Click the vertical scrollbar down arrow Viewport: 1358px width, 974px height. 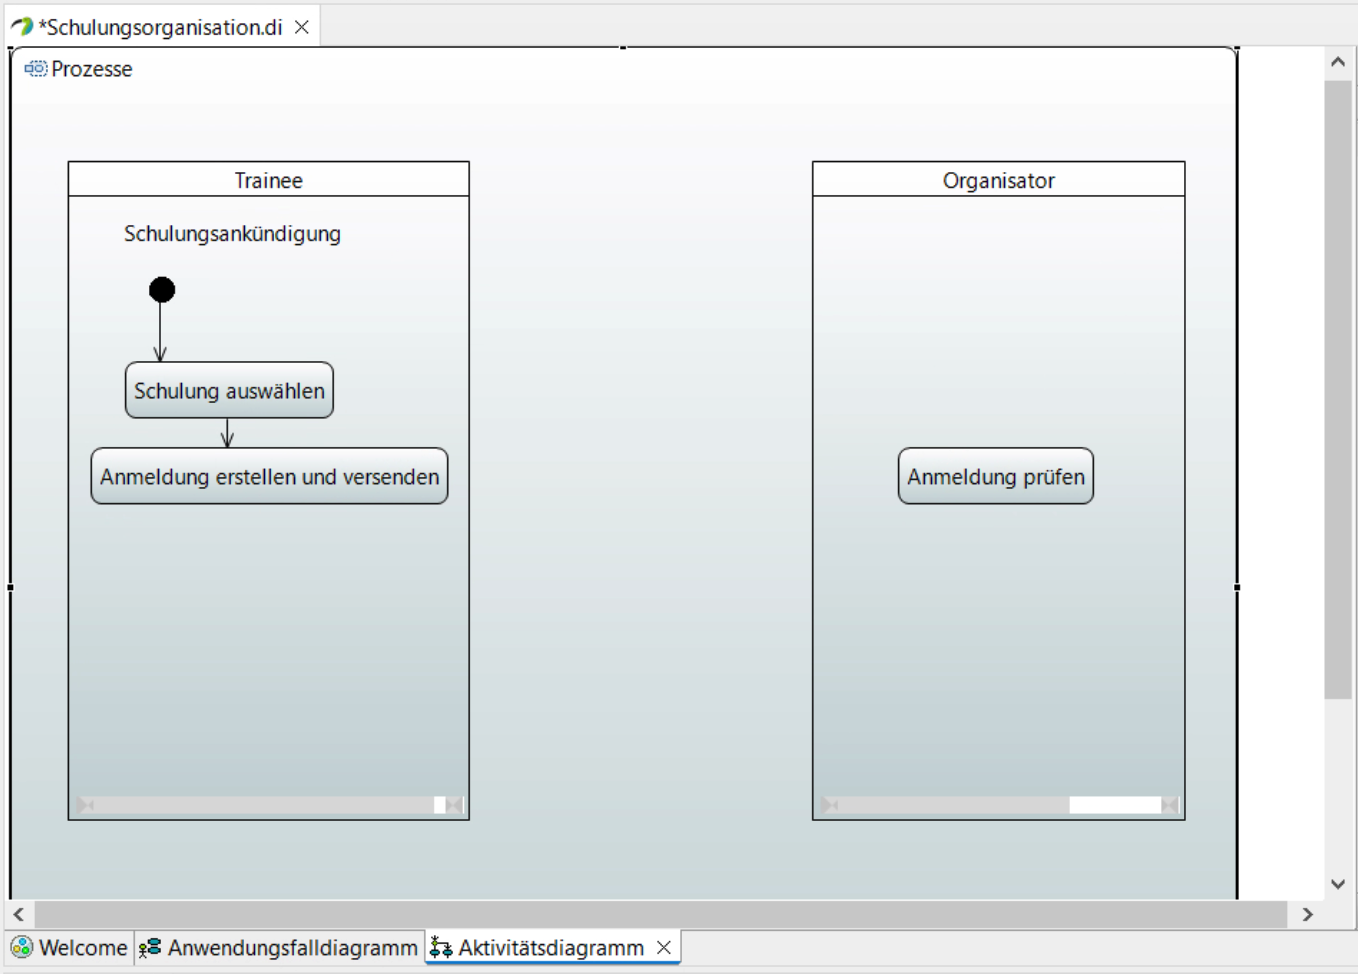(1338, 884)
